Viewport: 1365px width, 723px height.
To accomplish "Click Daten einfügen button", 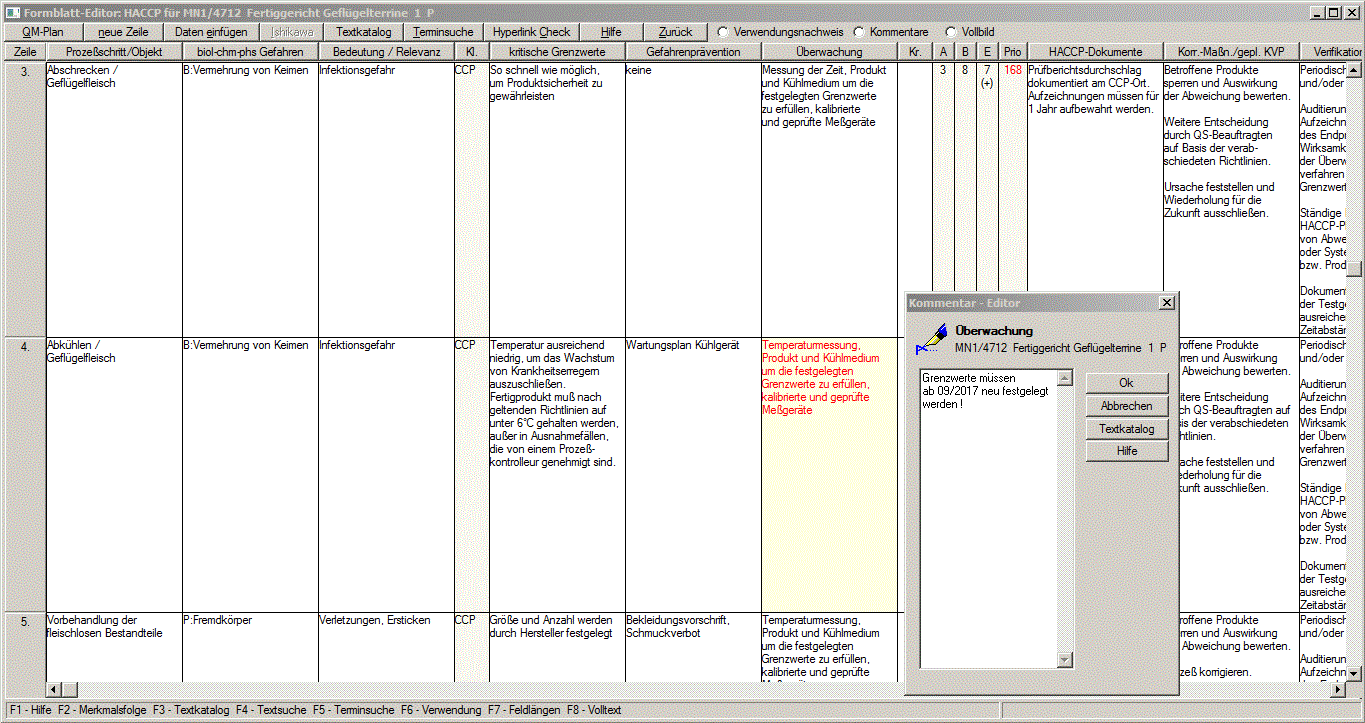I will tap(211, 32).
